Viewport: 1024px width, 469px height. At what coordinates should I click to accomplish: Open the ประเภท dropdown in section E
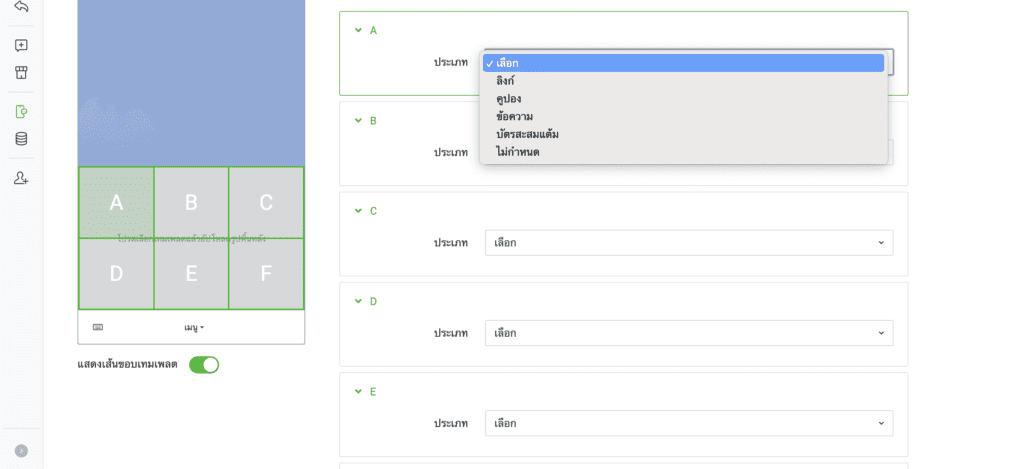(x=689, y=423)
